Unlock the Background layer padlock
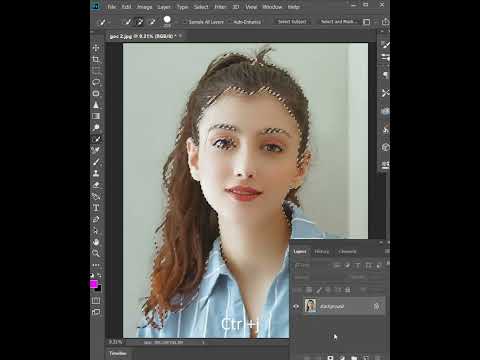The width and height of the screenshot is (480, 360). tap(377, 306)
